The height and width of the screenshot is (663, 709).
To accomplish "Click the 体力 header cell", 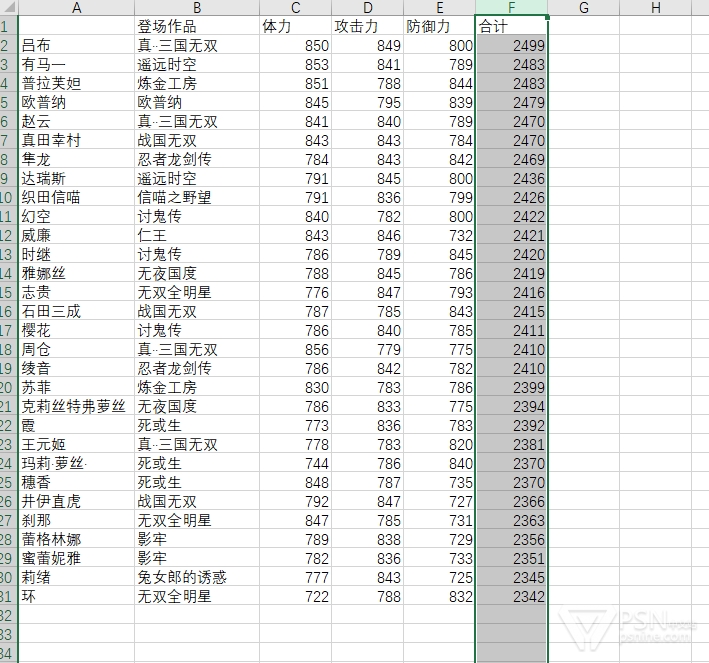I will [295, 26].
